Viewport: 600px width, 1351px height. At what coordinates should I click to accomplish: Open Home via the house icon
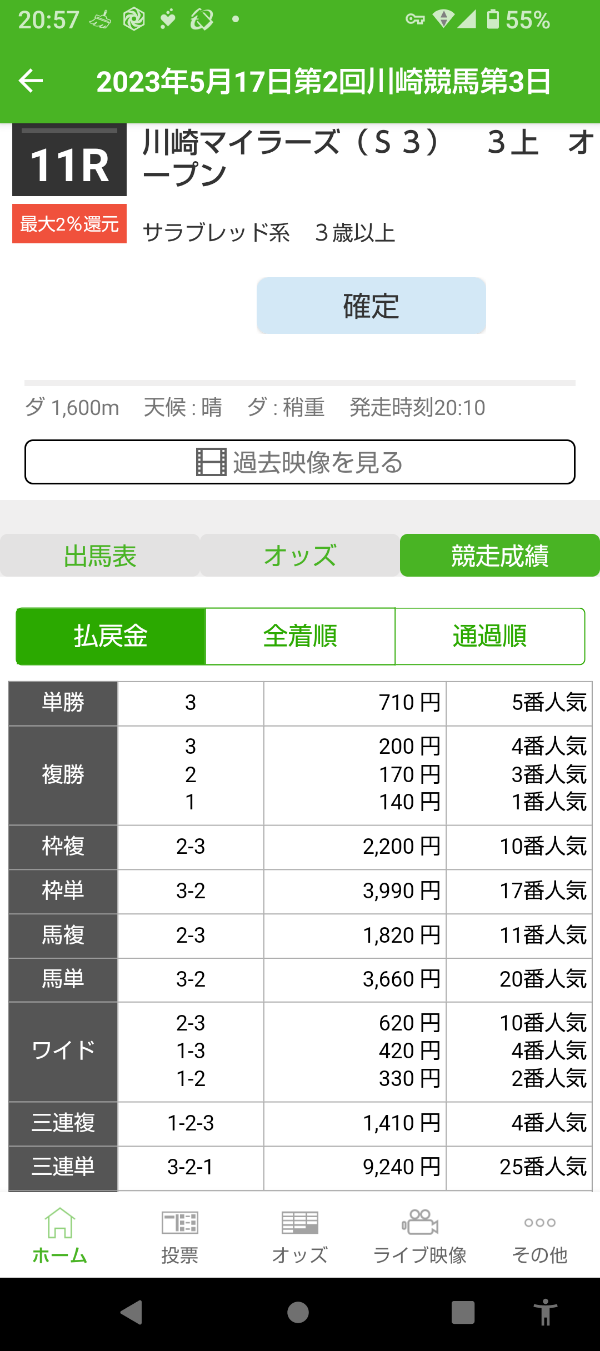(59, 1222)
